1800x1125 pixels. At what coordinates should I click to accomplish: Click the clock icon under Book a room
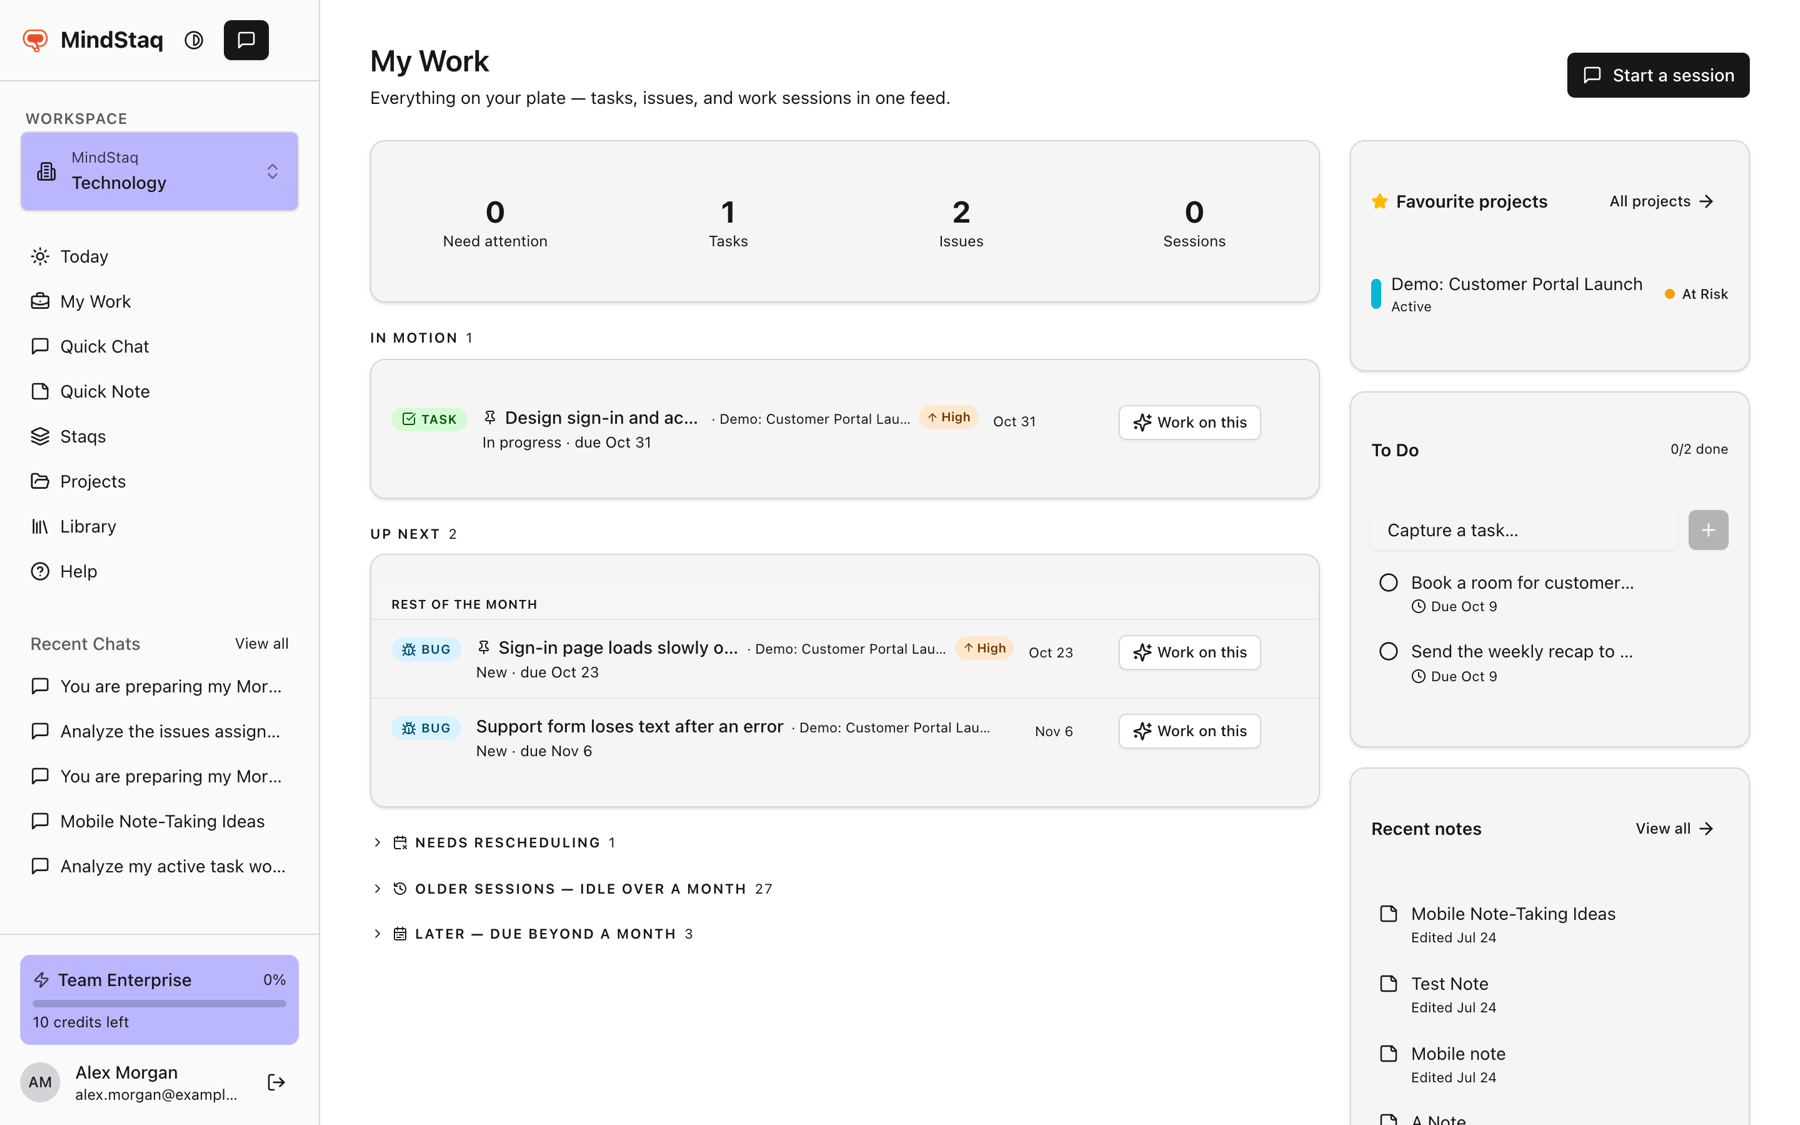[1418, 606]
